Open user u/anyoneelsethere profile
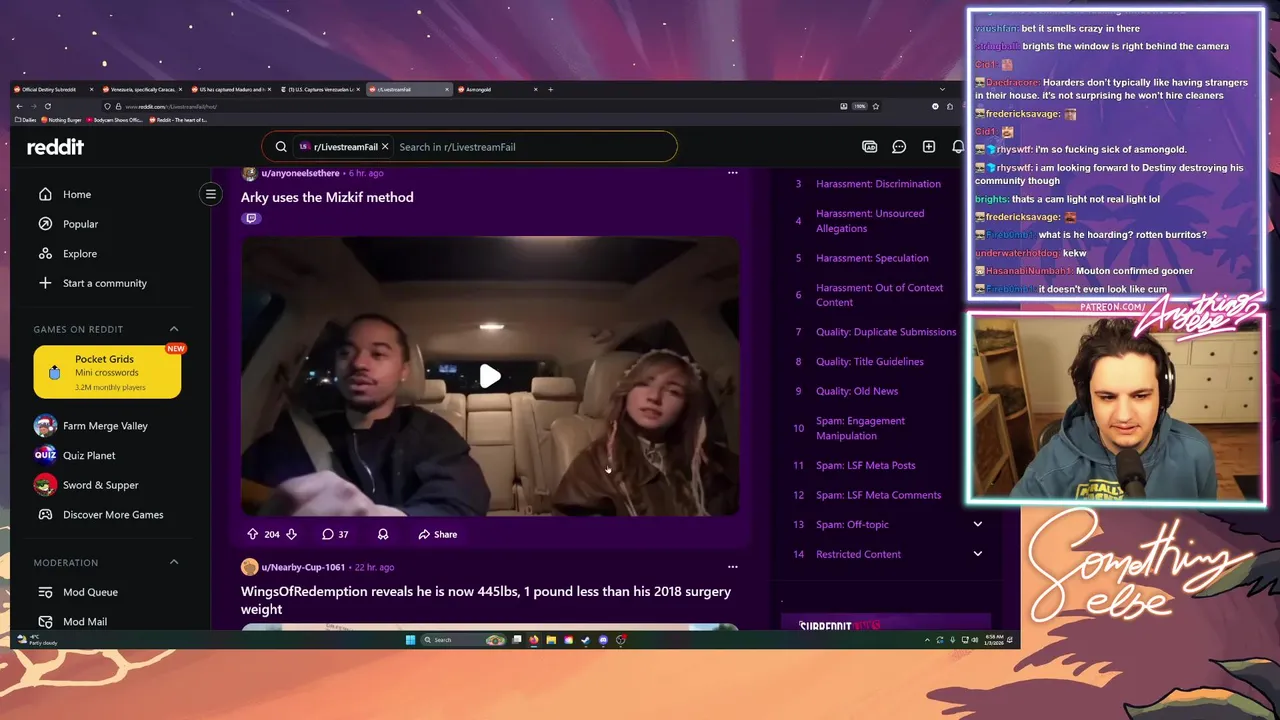Image resolution: width=1280 pixels, height=720 pixels. pyautogui.click(x=300, y=173)
